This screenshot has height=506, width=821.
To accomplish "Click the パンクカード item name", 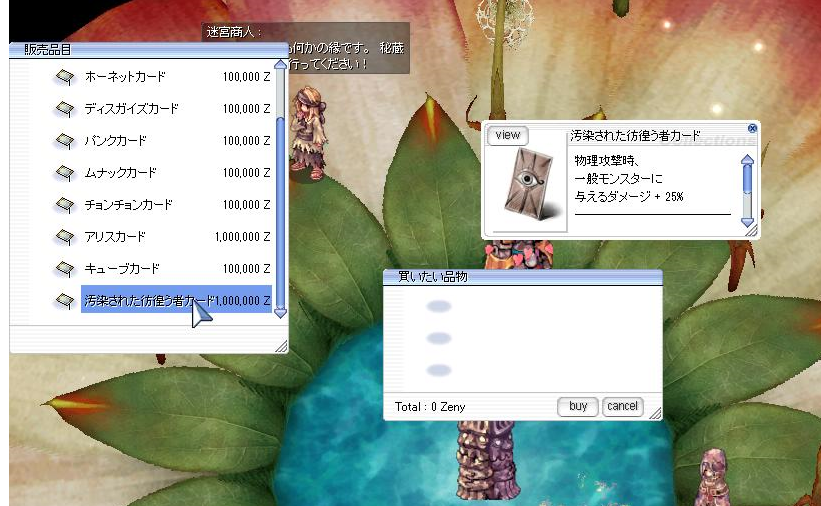I will coord(115,141).
